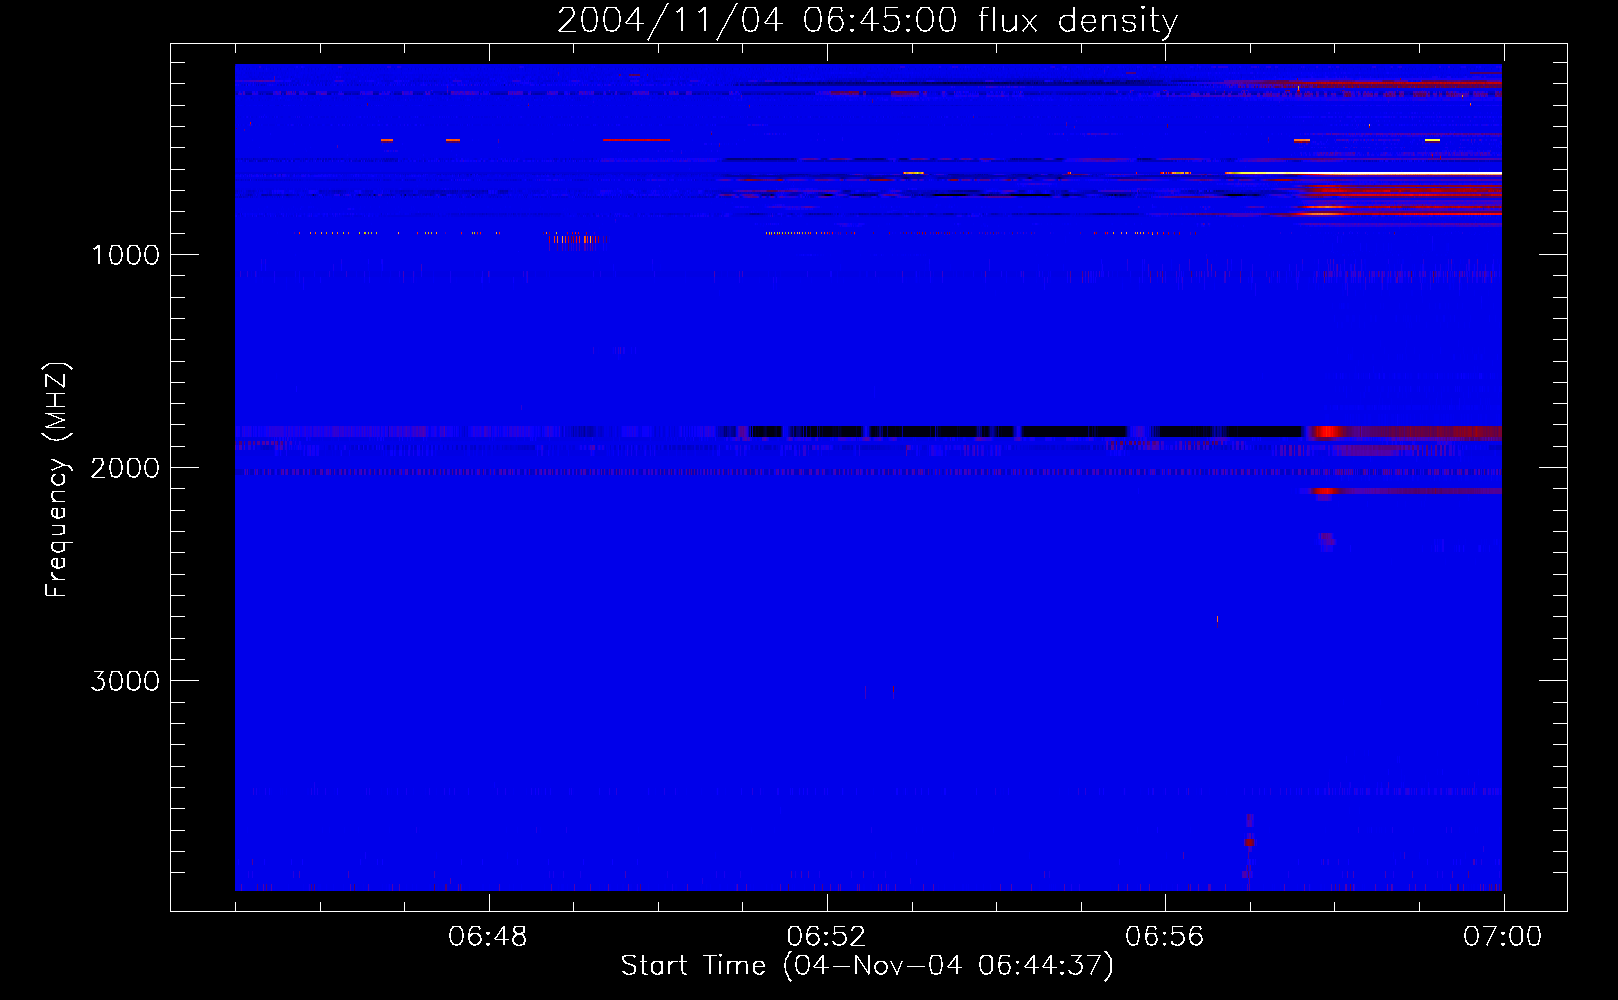Click the 06:48 time tick label
Image resolution: width=1618 pixels, height=1000 pixels.
488,937
